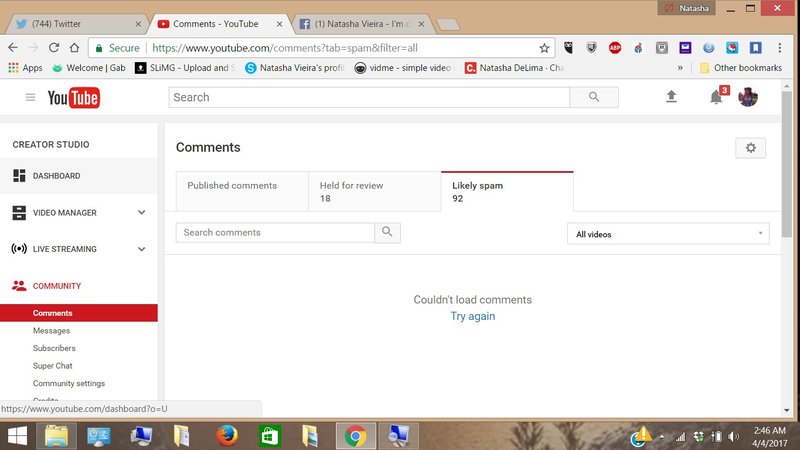This screenshot has width=800, height=450.
Task: Click the top YouTube search magnifier button
Action: pos(594,97)
